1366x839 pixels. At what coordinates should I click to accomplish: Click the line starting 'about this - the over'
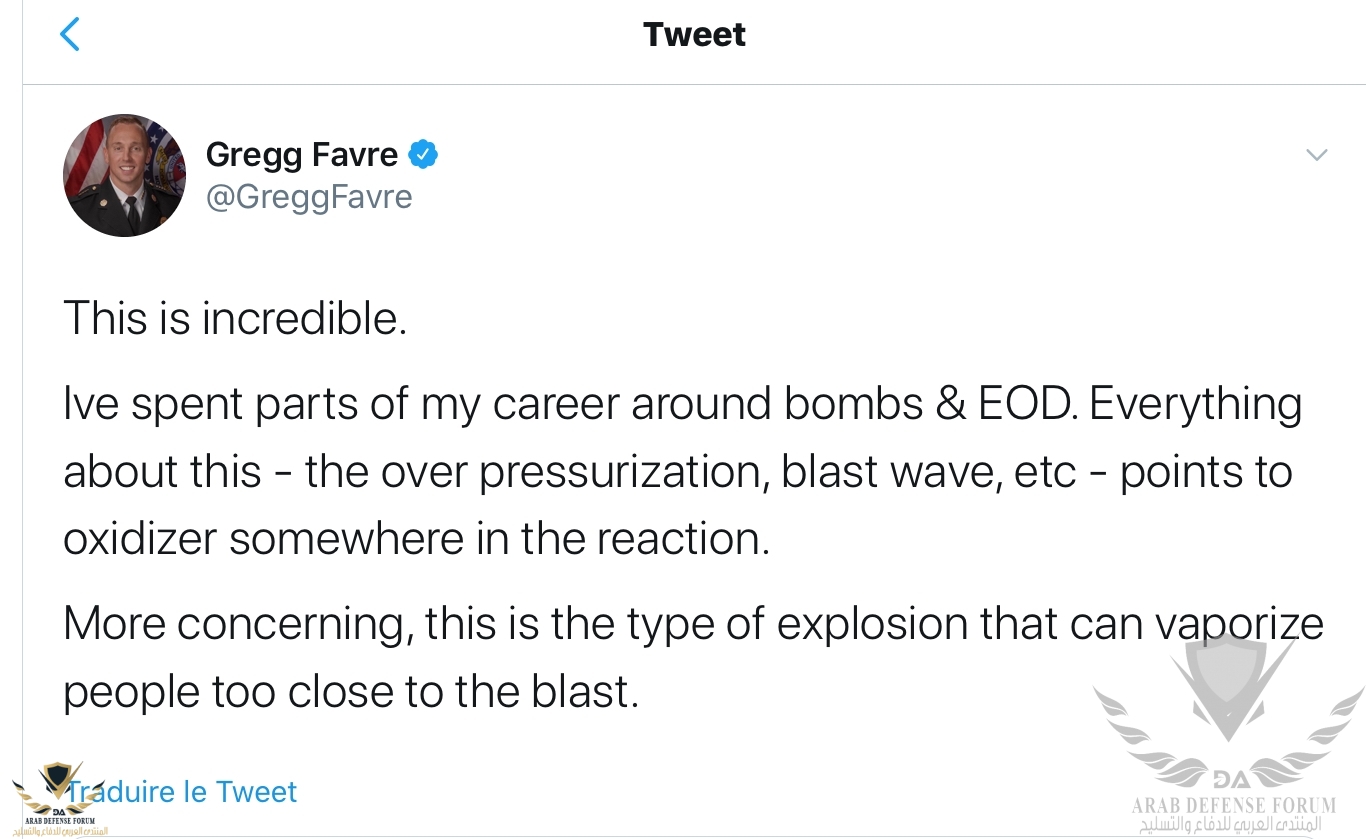677,472
